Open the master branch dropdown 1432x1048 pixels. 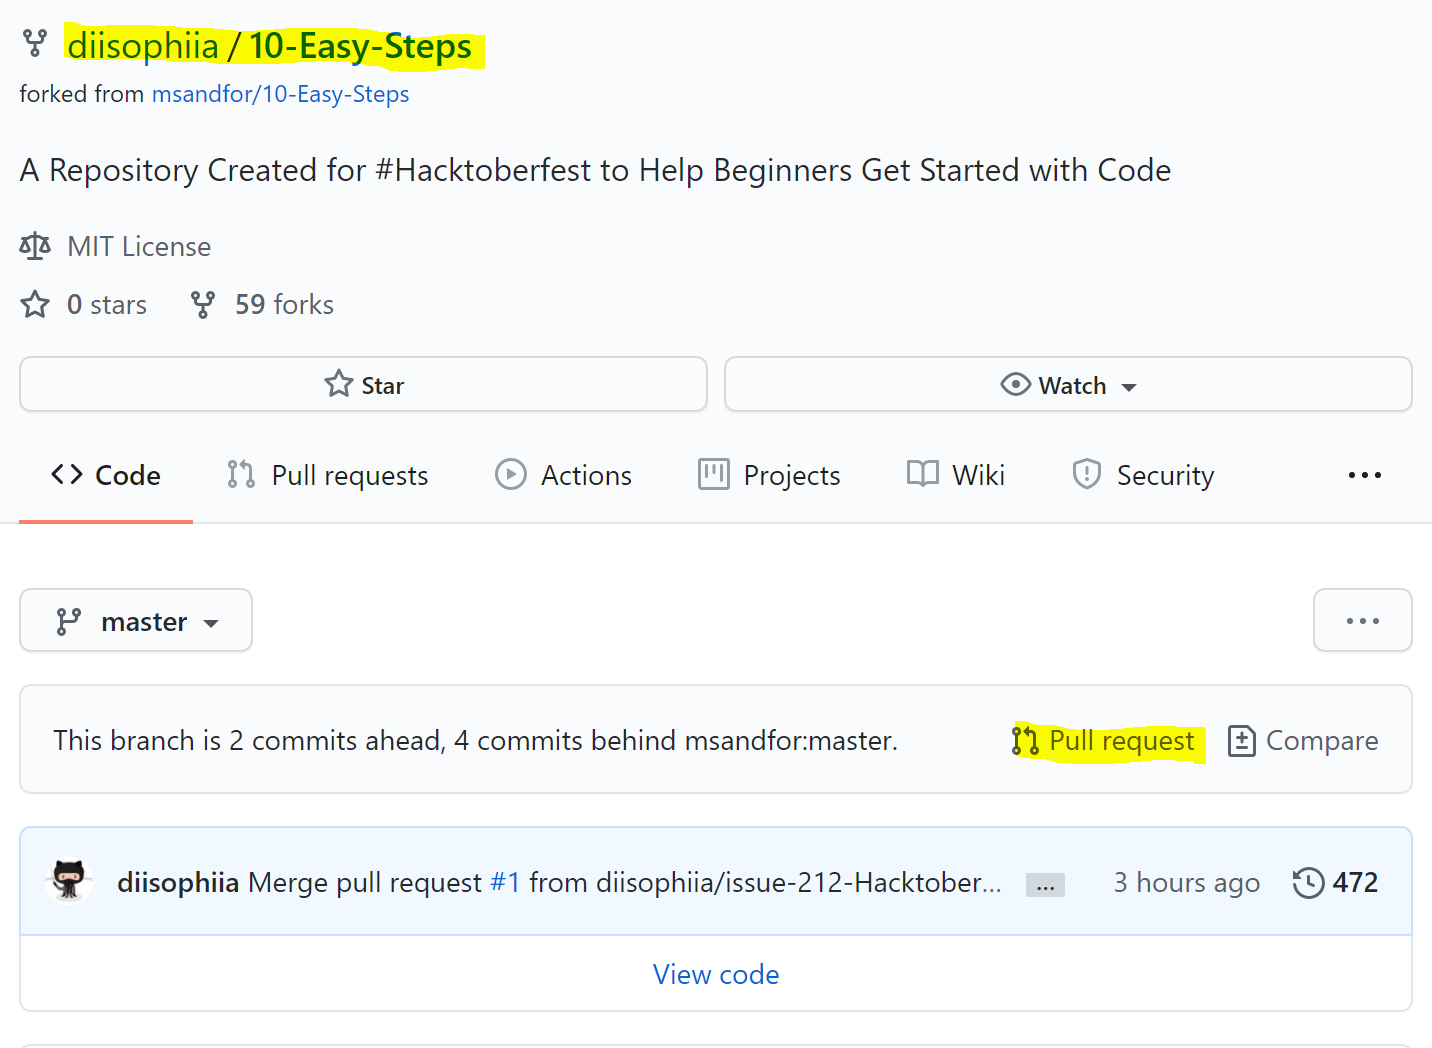[135, 620]
